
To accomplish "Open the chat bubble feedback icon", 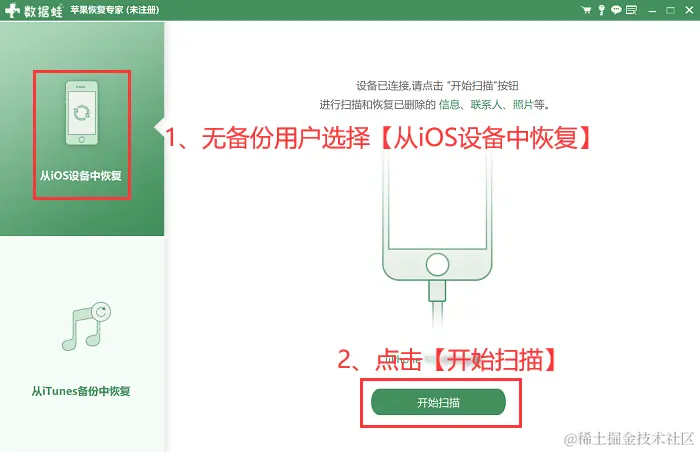I will point(616,10).
